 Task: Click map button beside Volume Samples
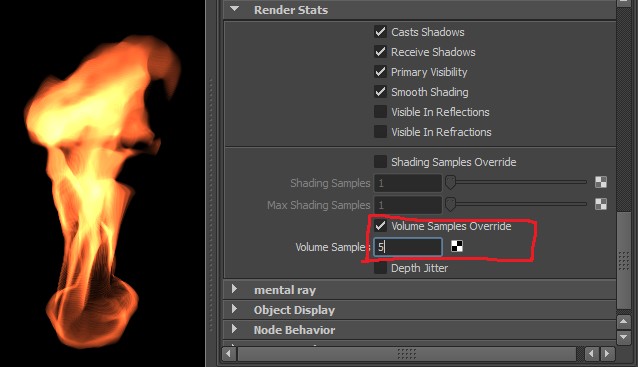tap(457, 246)
